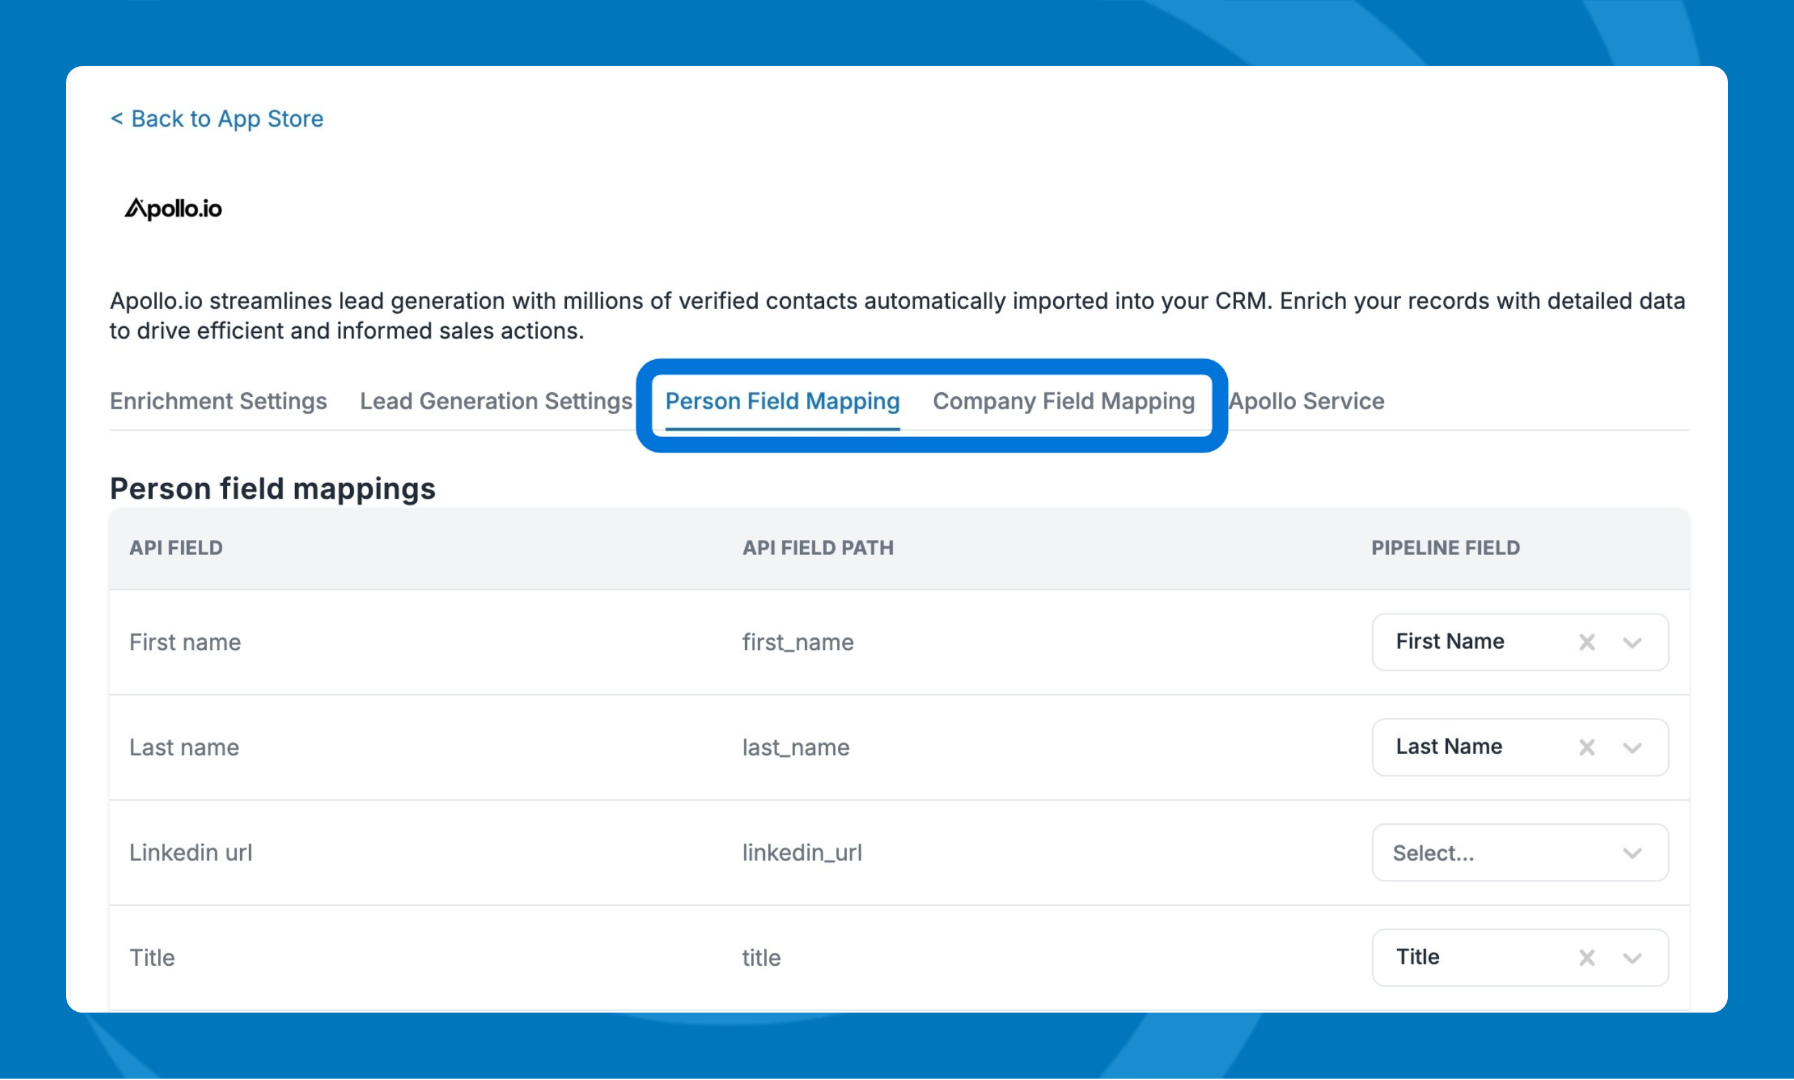
Task: Click the PIPELINE FIELD column header
Action: click(1445, 548)
